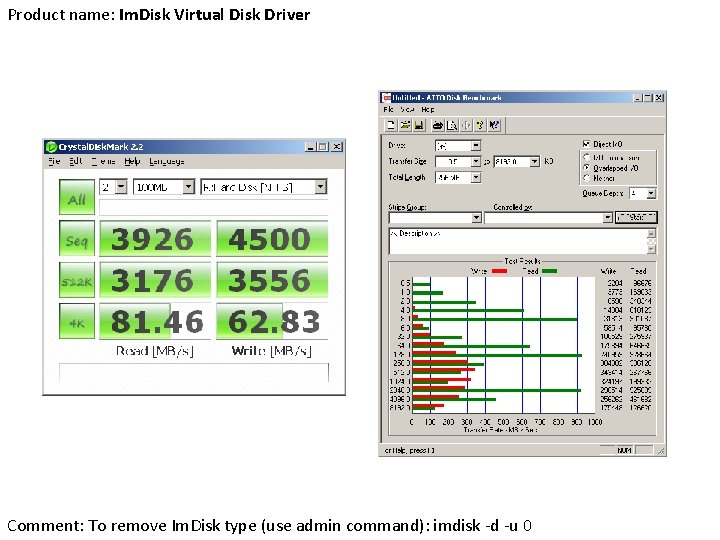This screenshot has width=720, height=540.
Task: Select the Neither radio button
Action: click(586, 178)
